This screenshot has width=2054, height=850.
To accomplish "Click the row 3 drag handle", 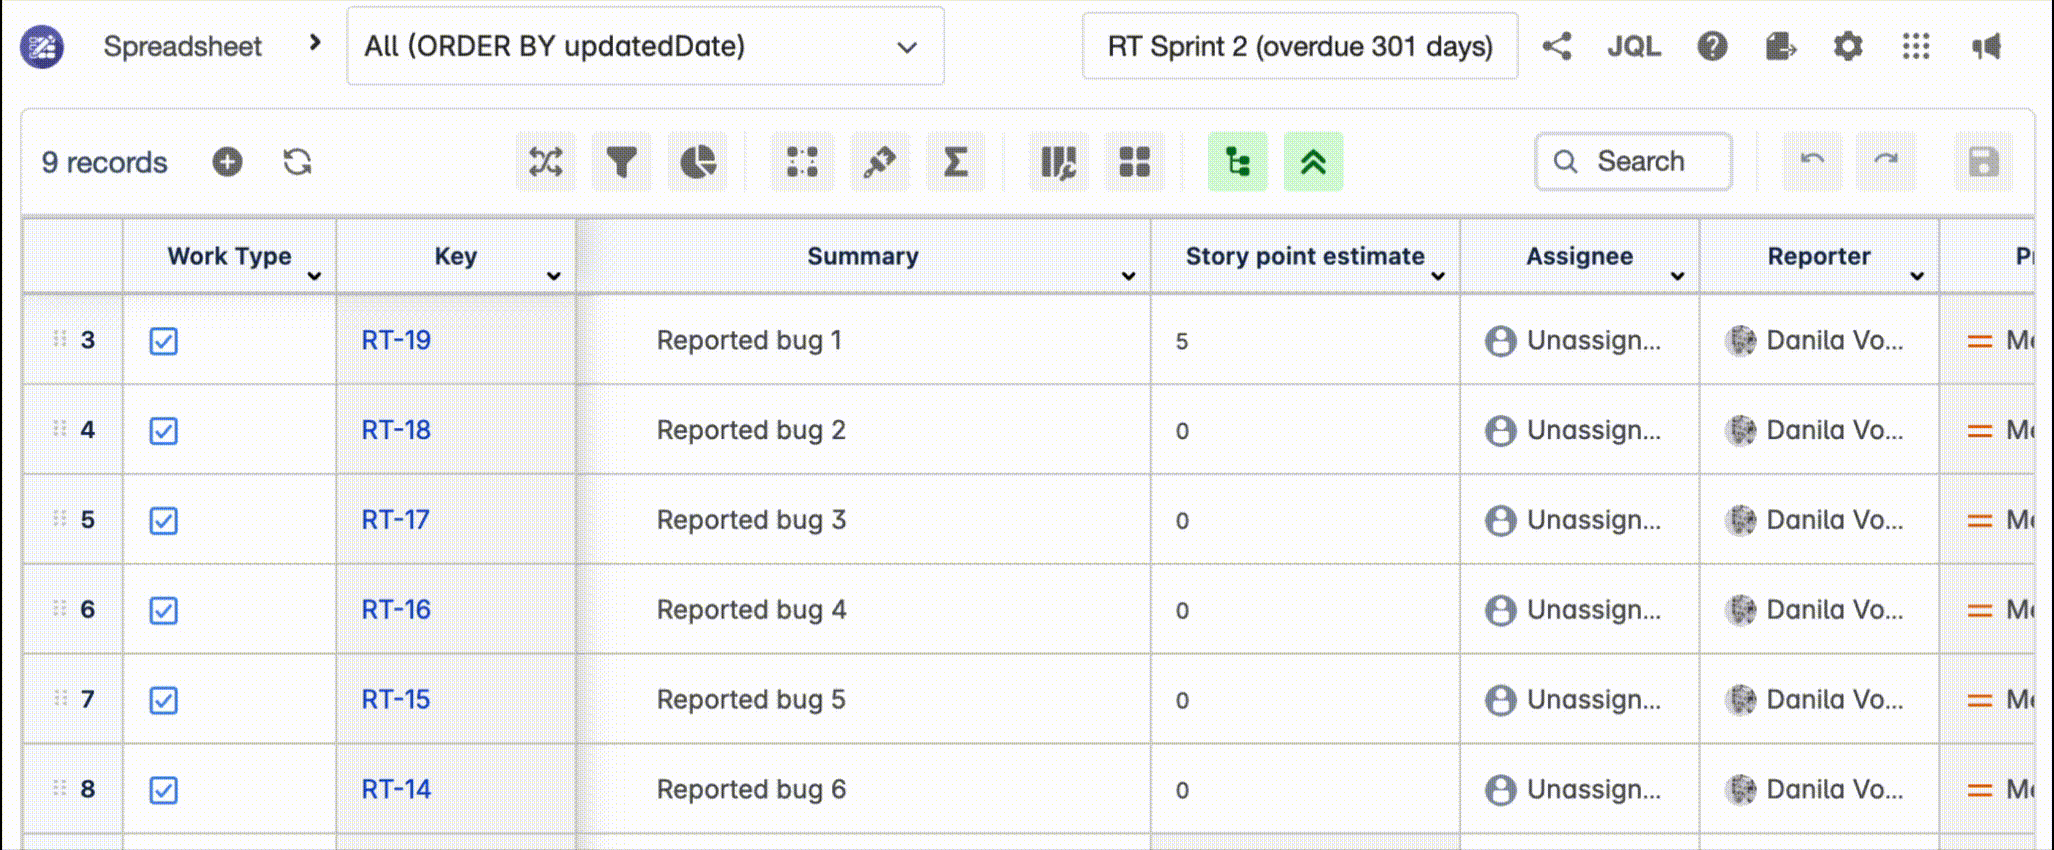I will 59,339.
